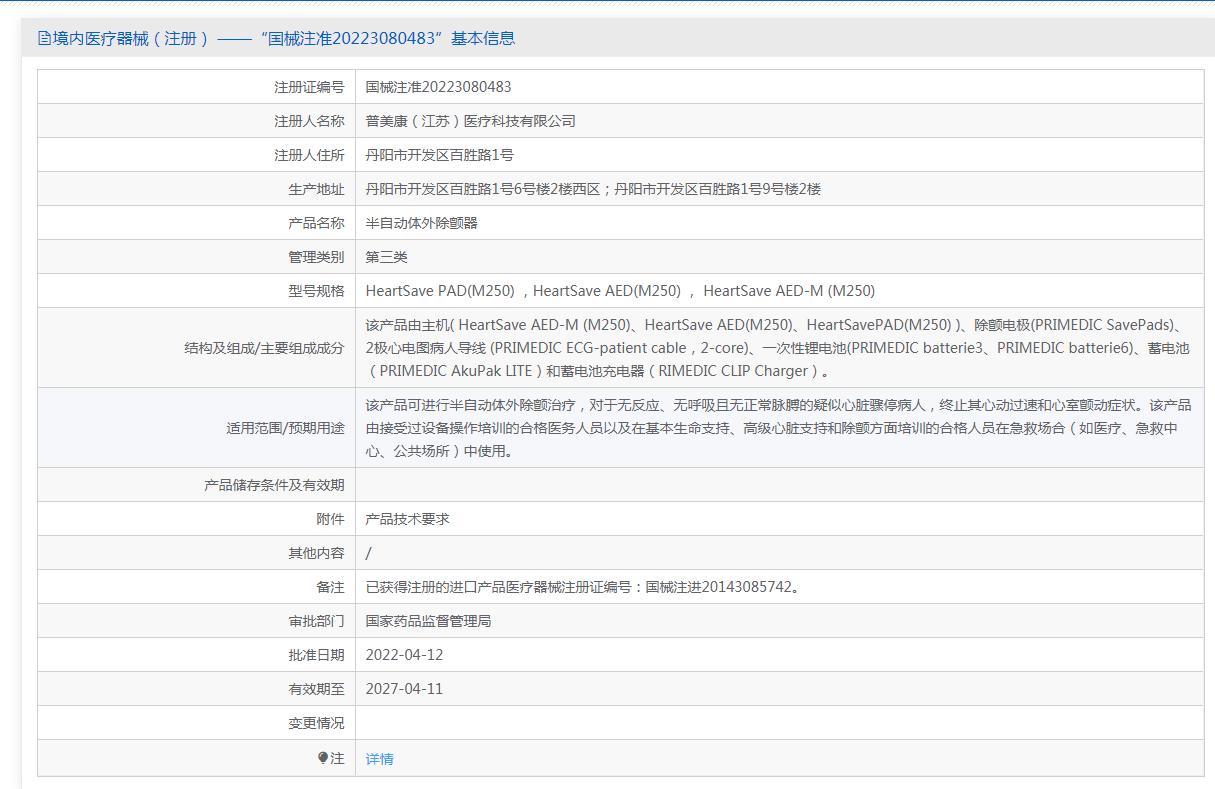Click the 备注 label cell
This screenshot has height=789, width=1215.
[196, 587]
